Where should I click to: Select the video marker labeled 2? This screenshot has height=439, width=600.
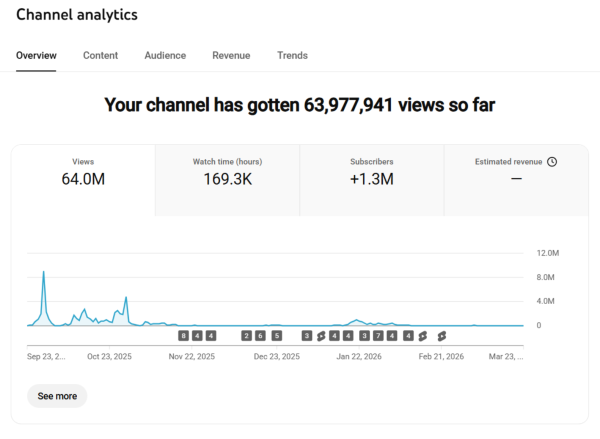click(x=246, y=336)
